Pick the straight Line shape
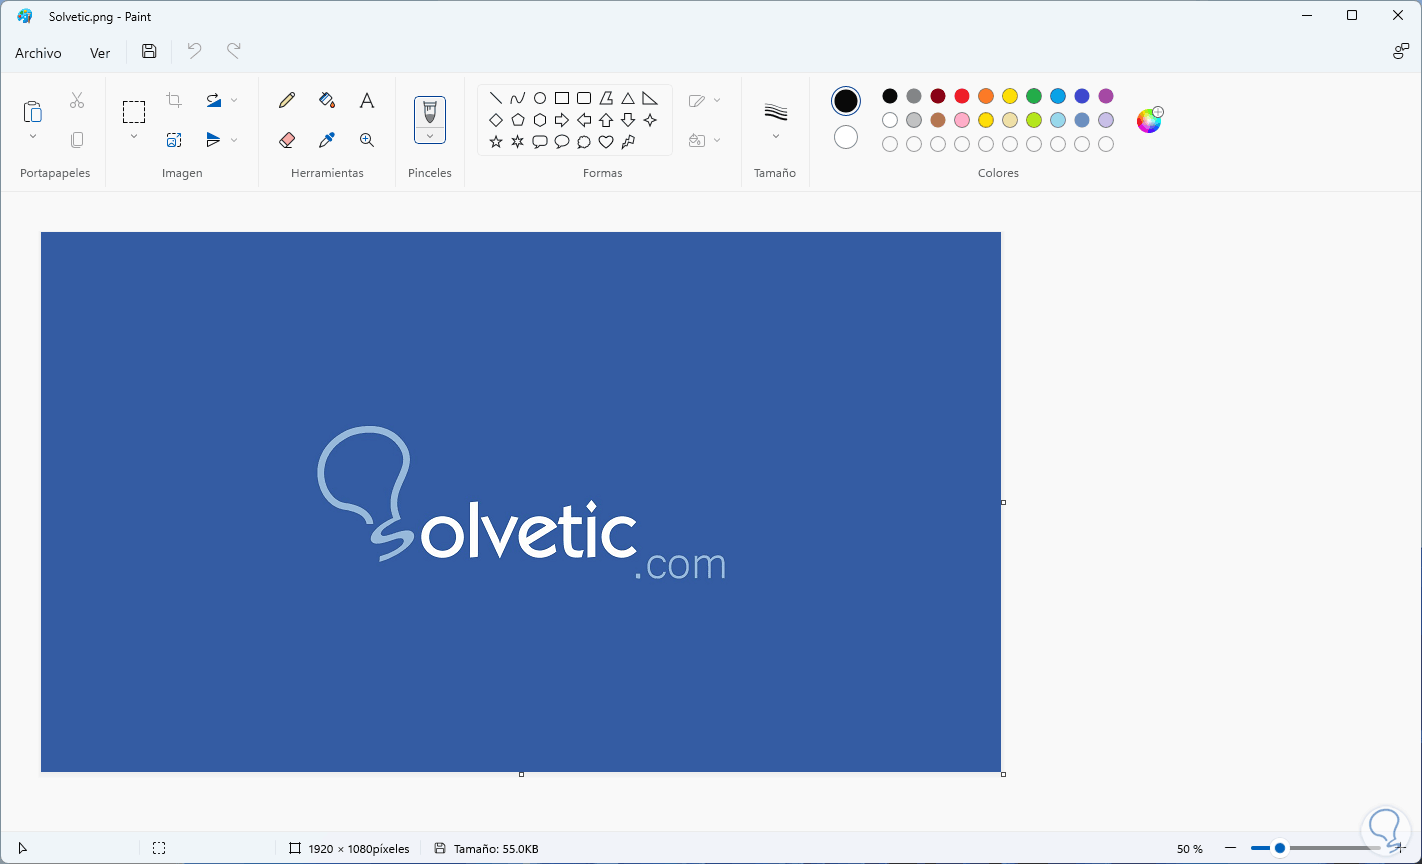Viewport: 1422px width, 864px height. pyautogui.click(x=496, y=98)
